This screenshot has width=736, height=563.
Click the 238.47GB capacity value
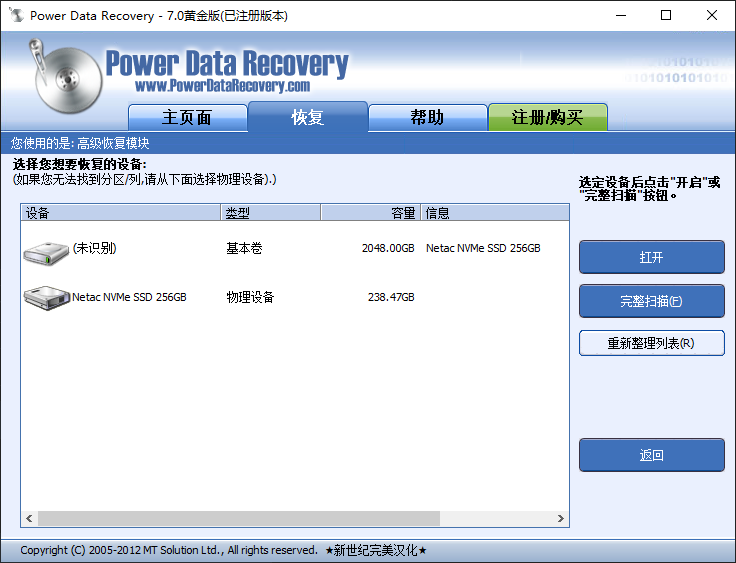[x=391, y=297]
